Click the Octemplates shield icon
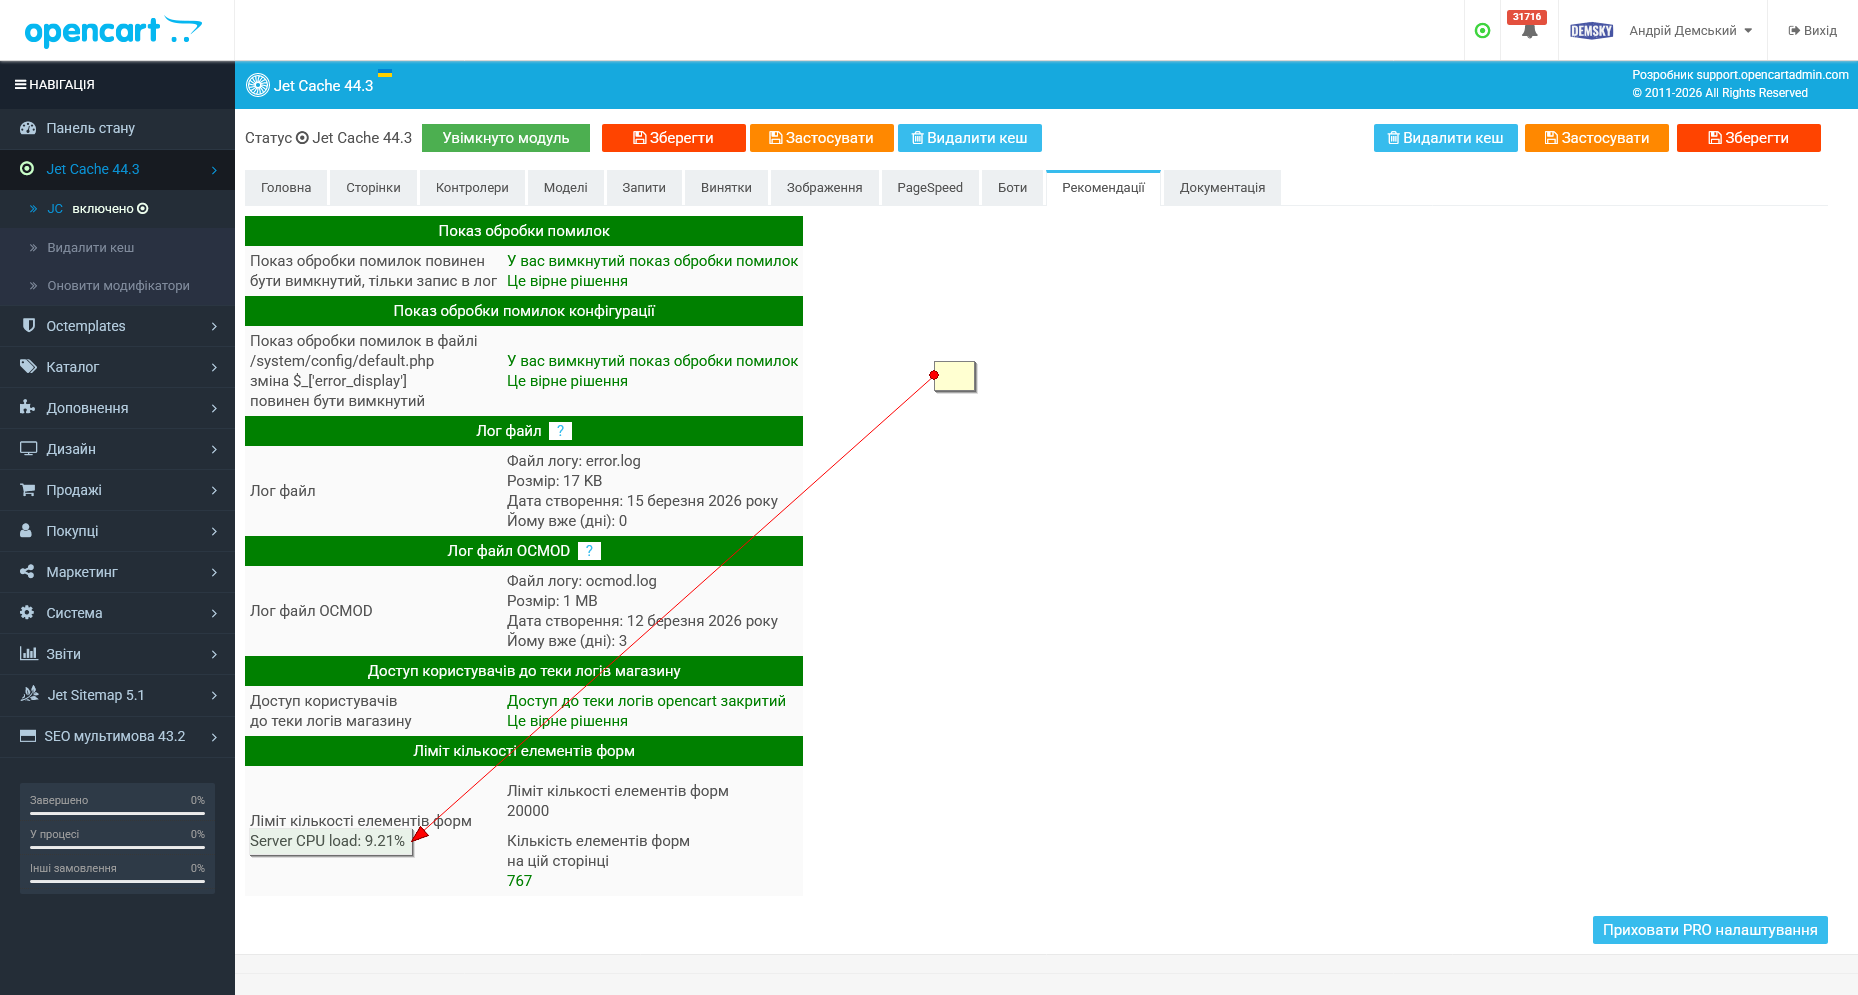Viewport: 1858px width, 995px height. tap(28, 326)
